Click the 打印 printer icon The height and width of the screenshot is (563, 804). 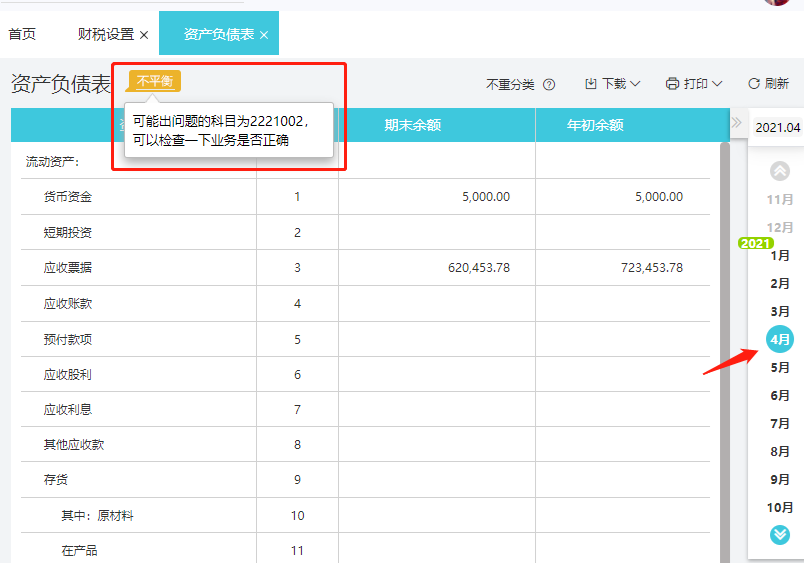tap(672, 84)
